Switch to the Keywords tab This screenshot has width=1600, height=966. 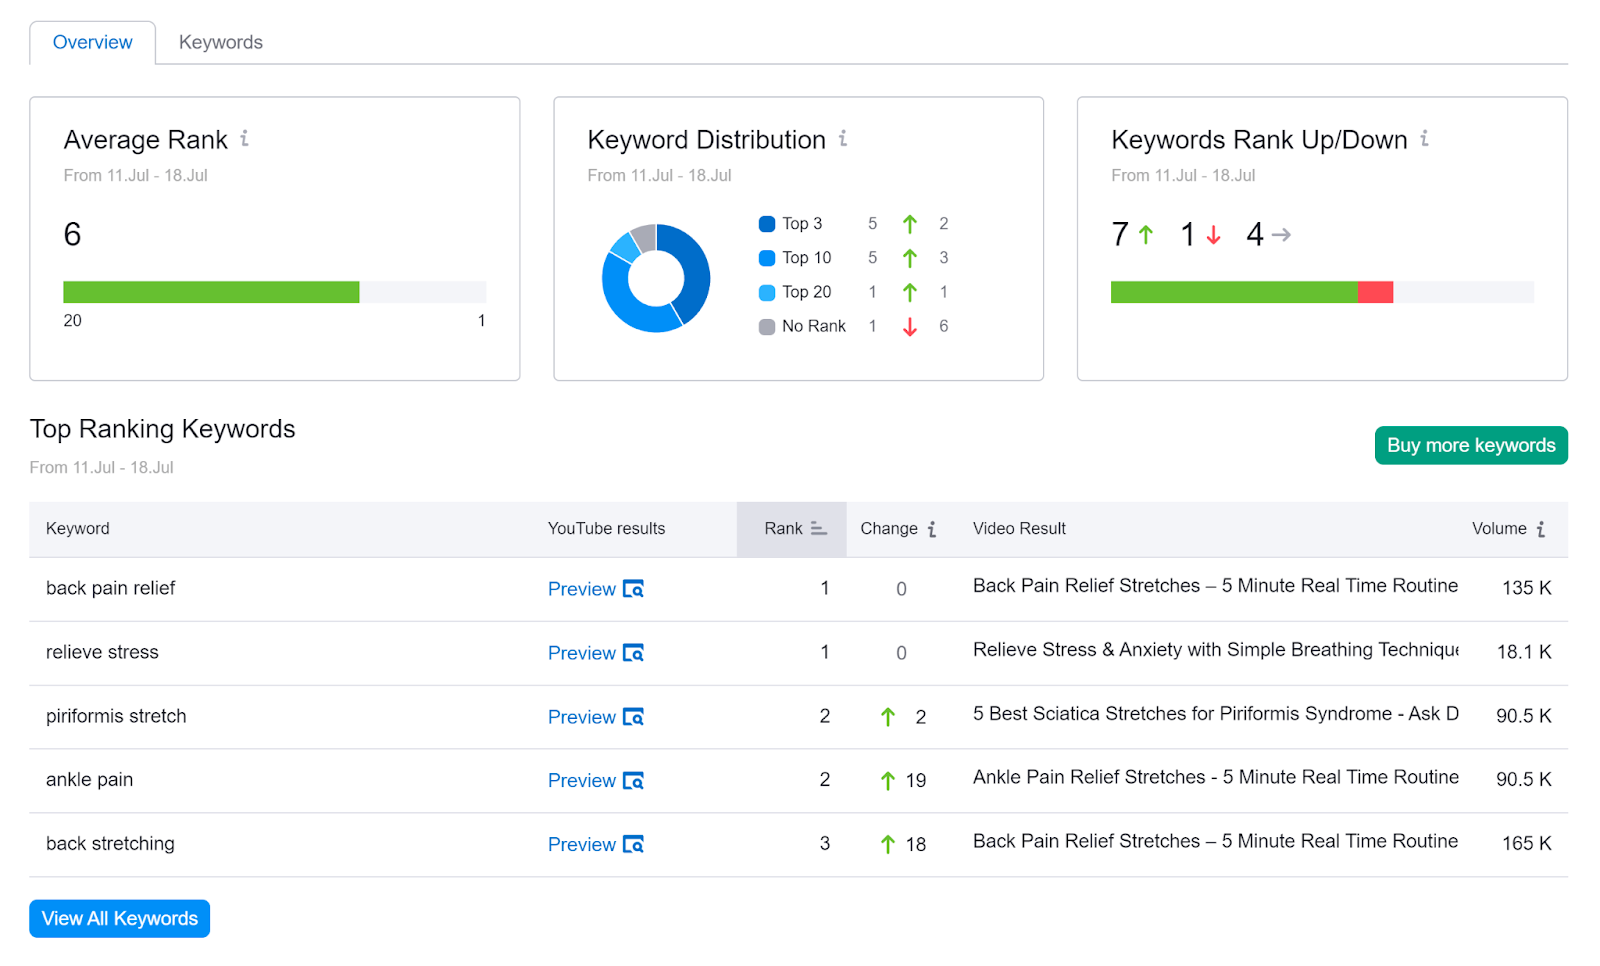point(220,42)
